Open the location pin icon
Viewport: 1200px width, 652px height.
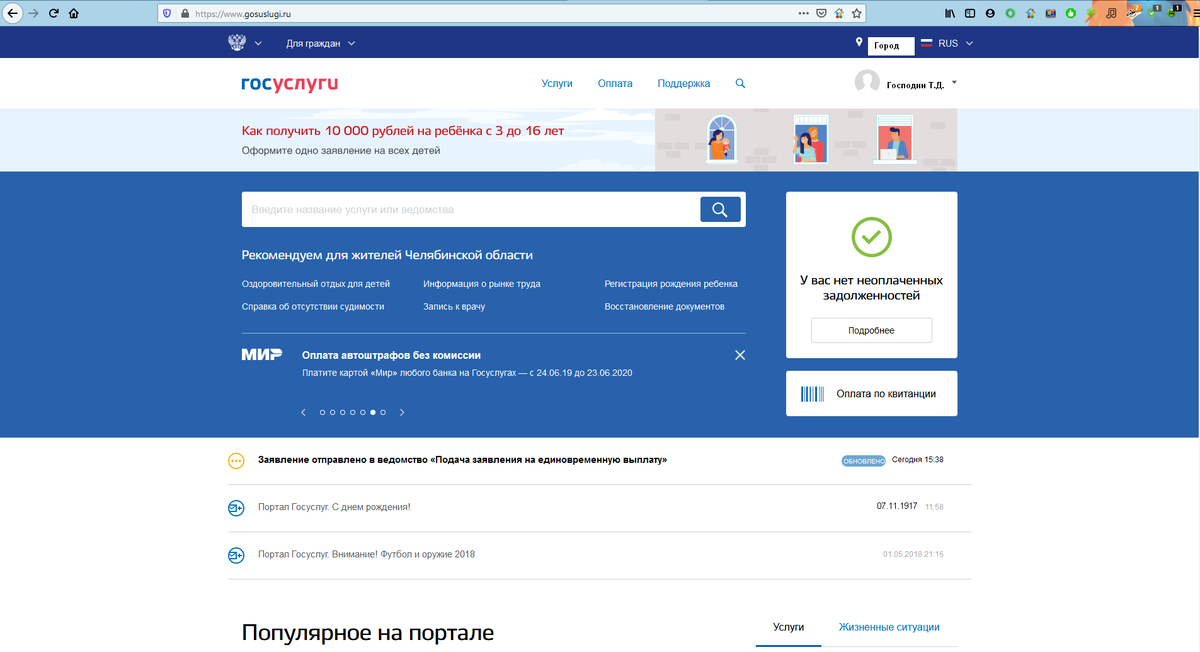(859, 43)
